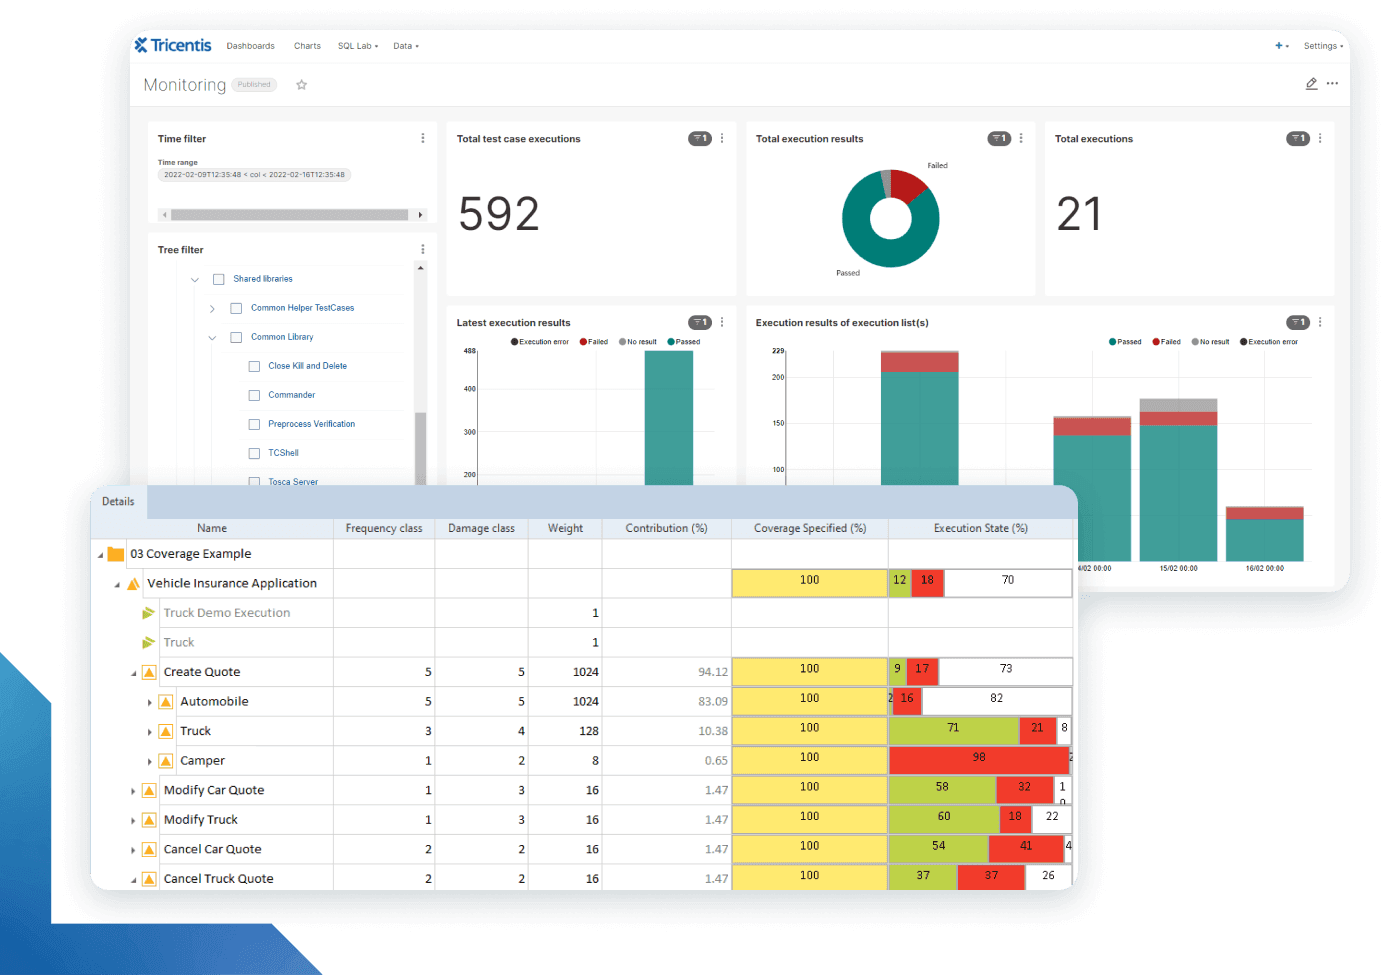Open the filter count badge on Total test case executions
The height and width of the screenshot is (975, 1390).
pos(700,138)
